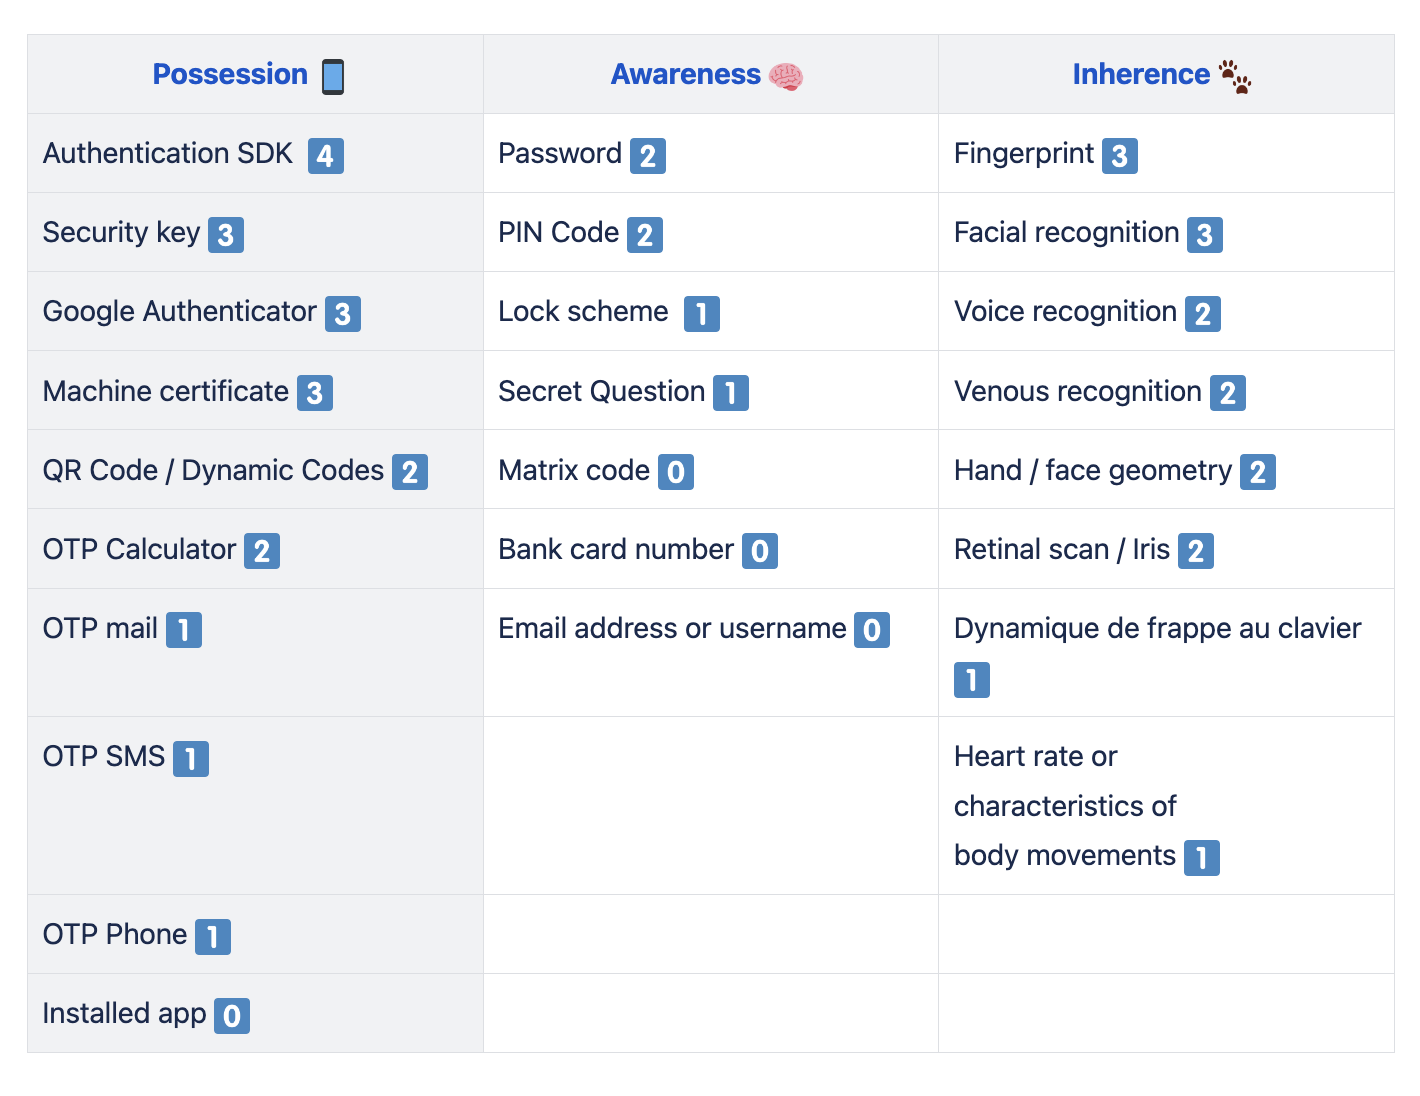Click the badge next to QR Code / Dynamic Codes
The image size is (1420, 1096).
point(410,472)
